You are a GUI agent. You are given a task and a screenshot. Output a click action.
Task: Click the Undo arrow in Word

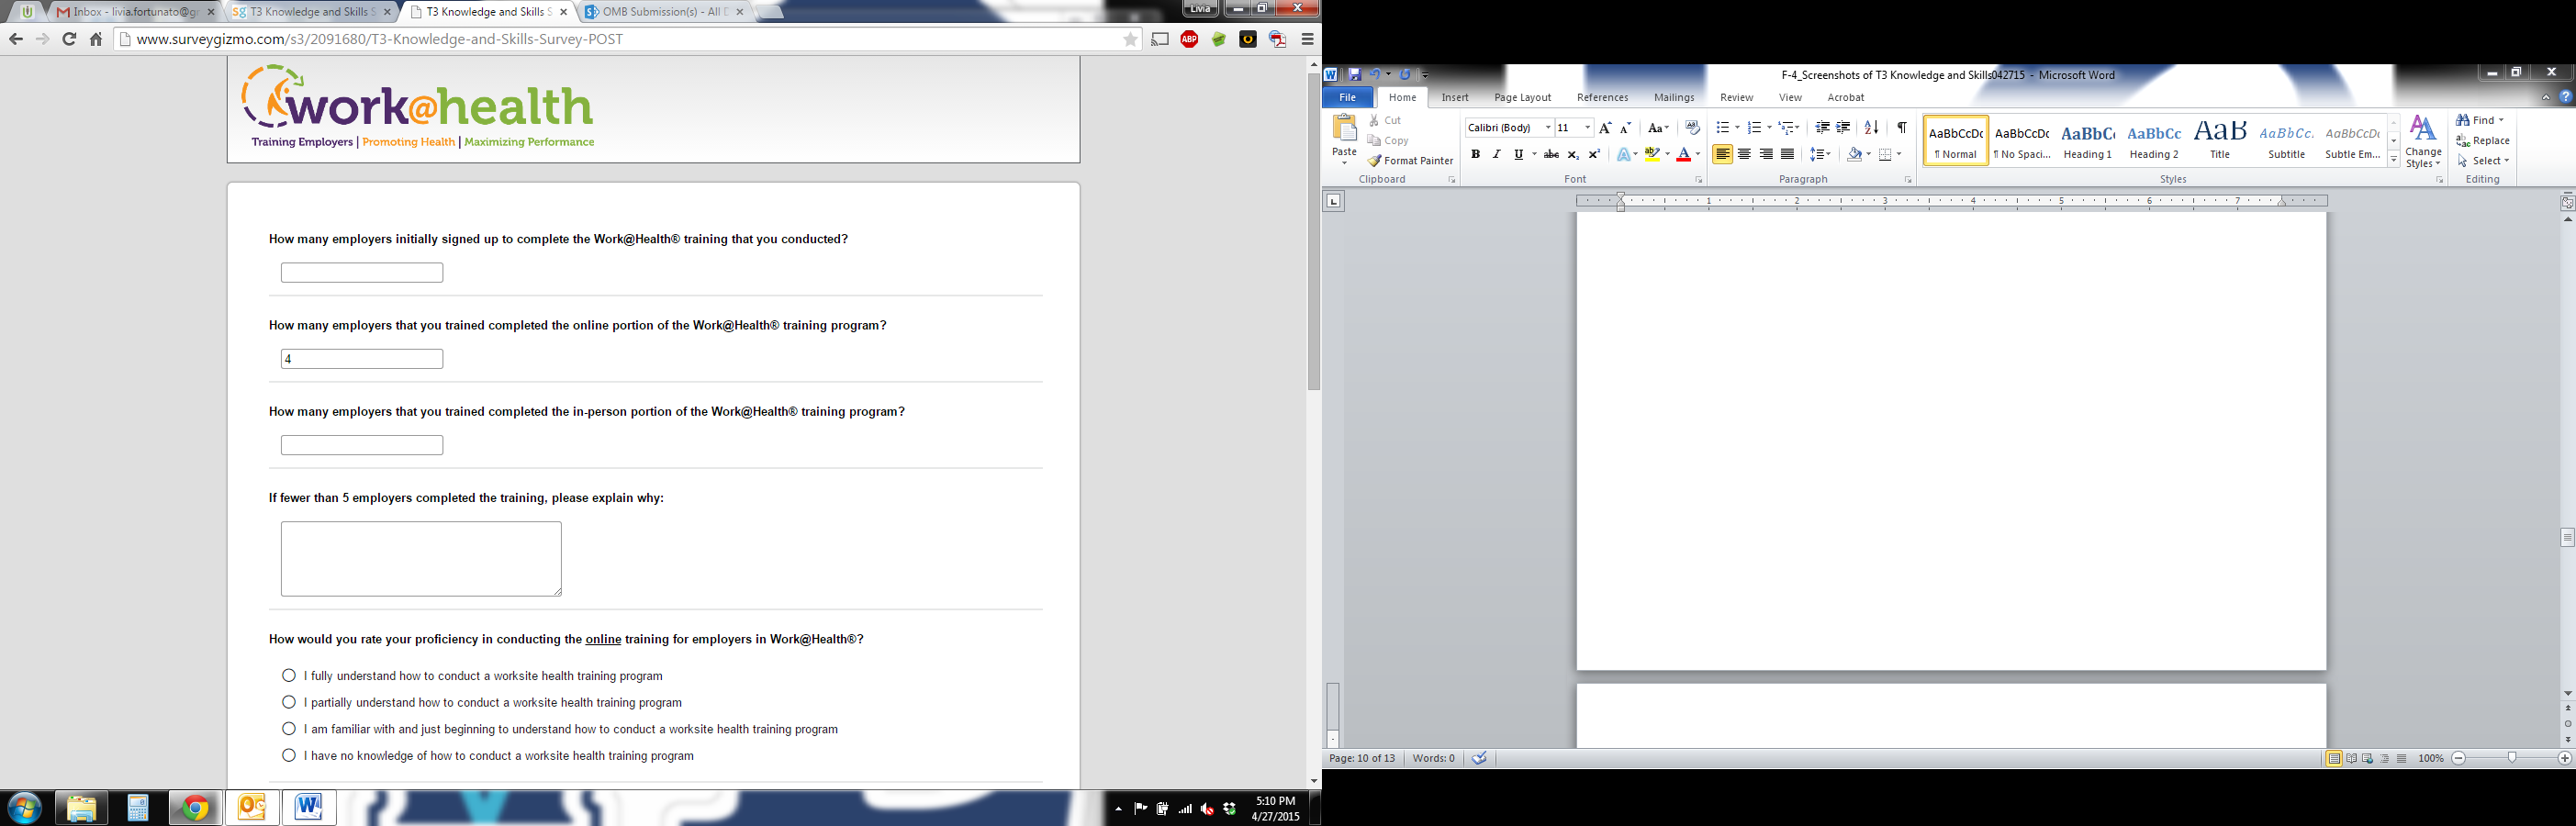point(1375,74)
